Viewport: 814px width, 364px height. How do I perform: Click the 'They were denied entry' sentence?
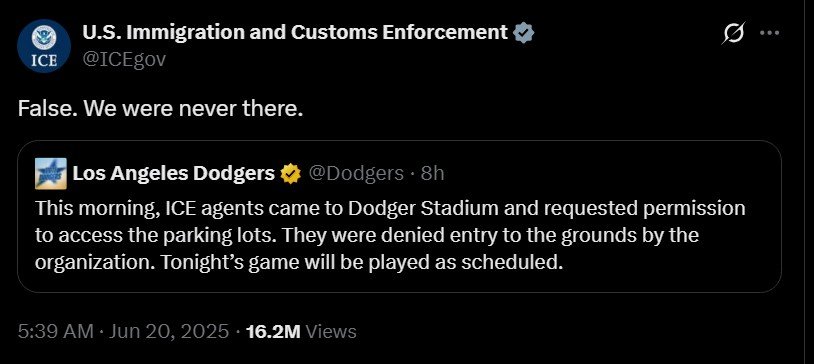[x=491, y=235]
